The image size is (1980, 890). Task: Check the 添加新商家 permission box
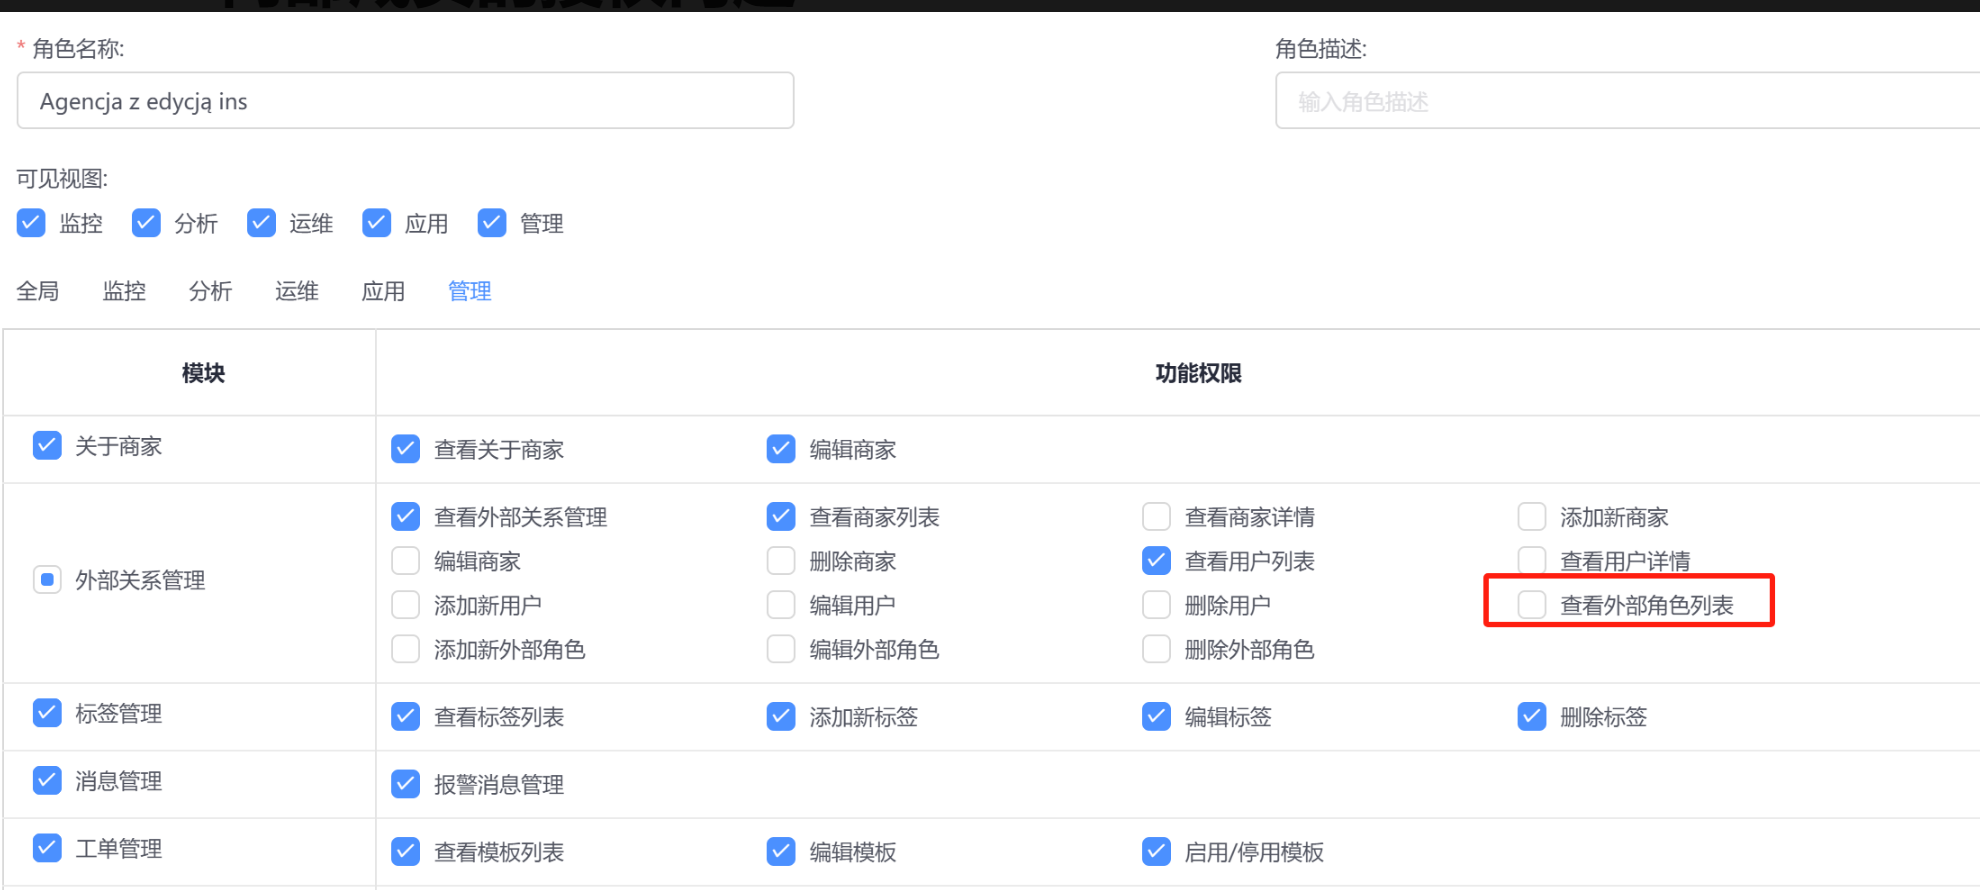(1532, 516)
